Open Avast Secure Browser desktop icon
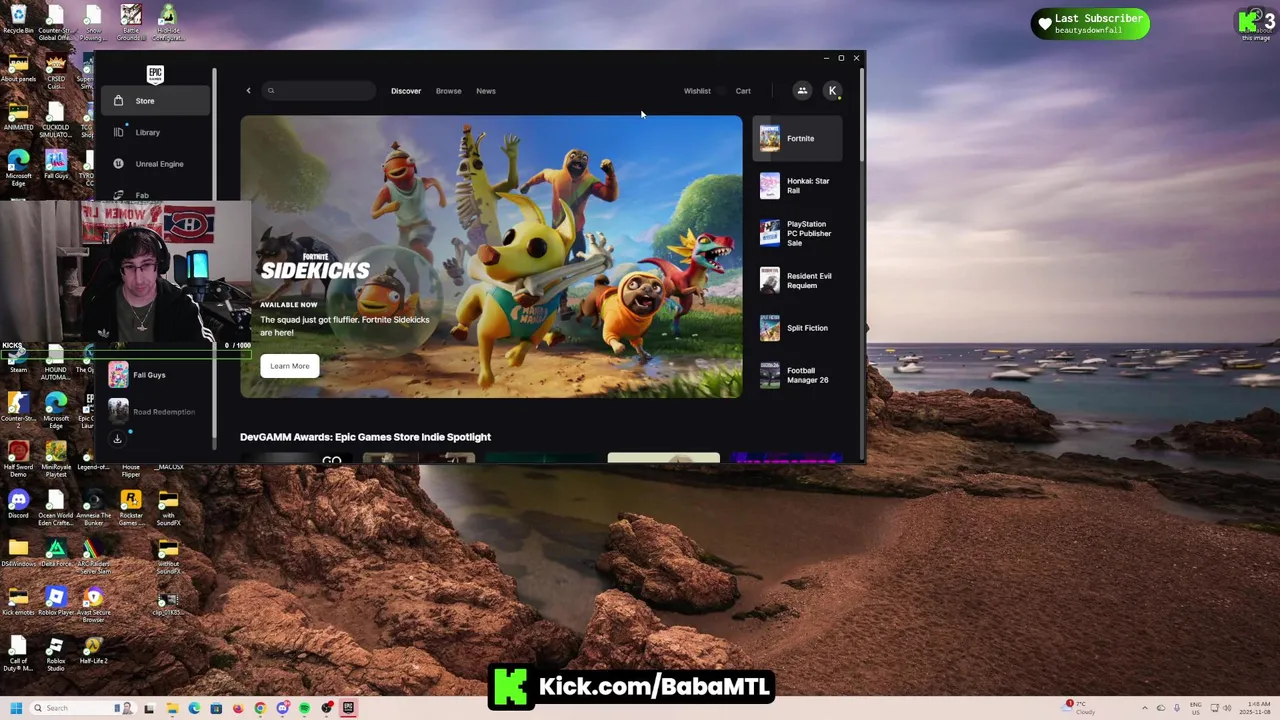Viewport: 1280px width, 720px height. click(93, 604)
